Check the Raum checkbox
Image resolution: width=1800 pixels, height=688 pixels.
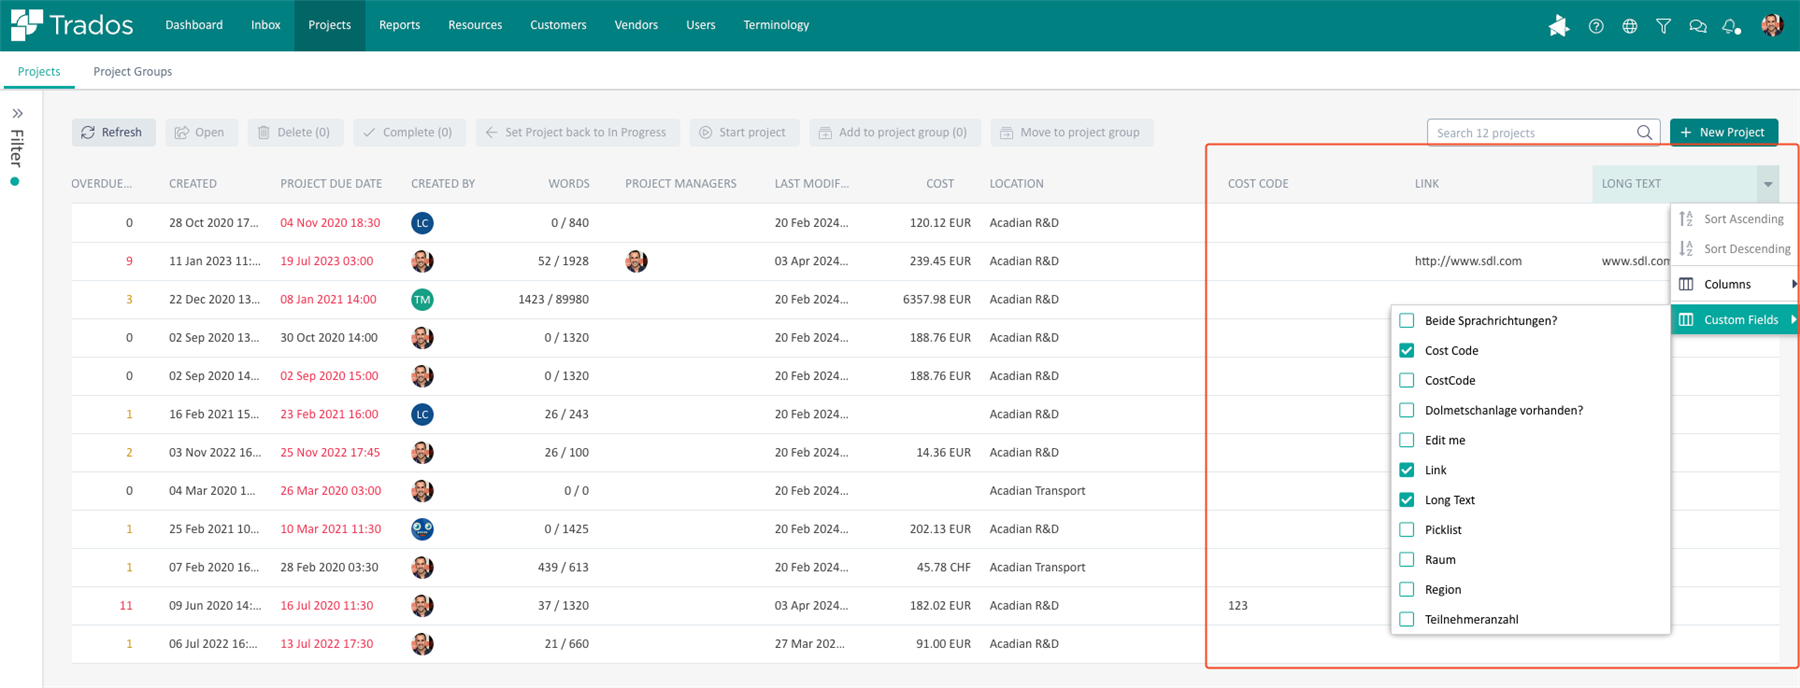[1407, 560]
